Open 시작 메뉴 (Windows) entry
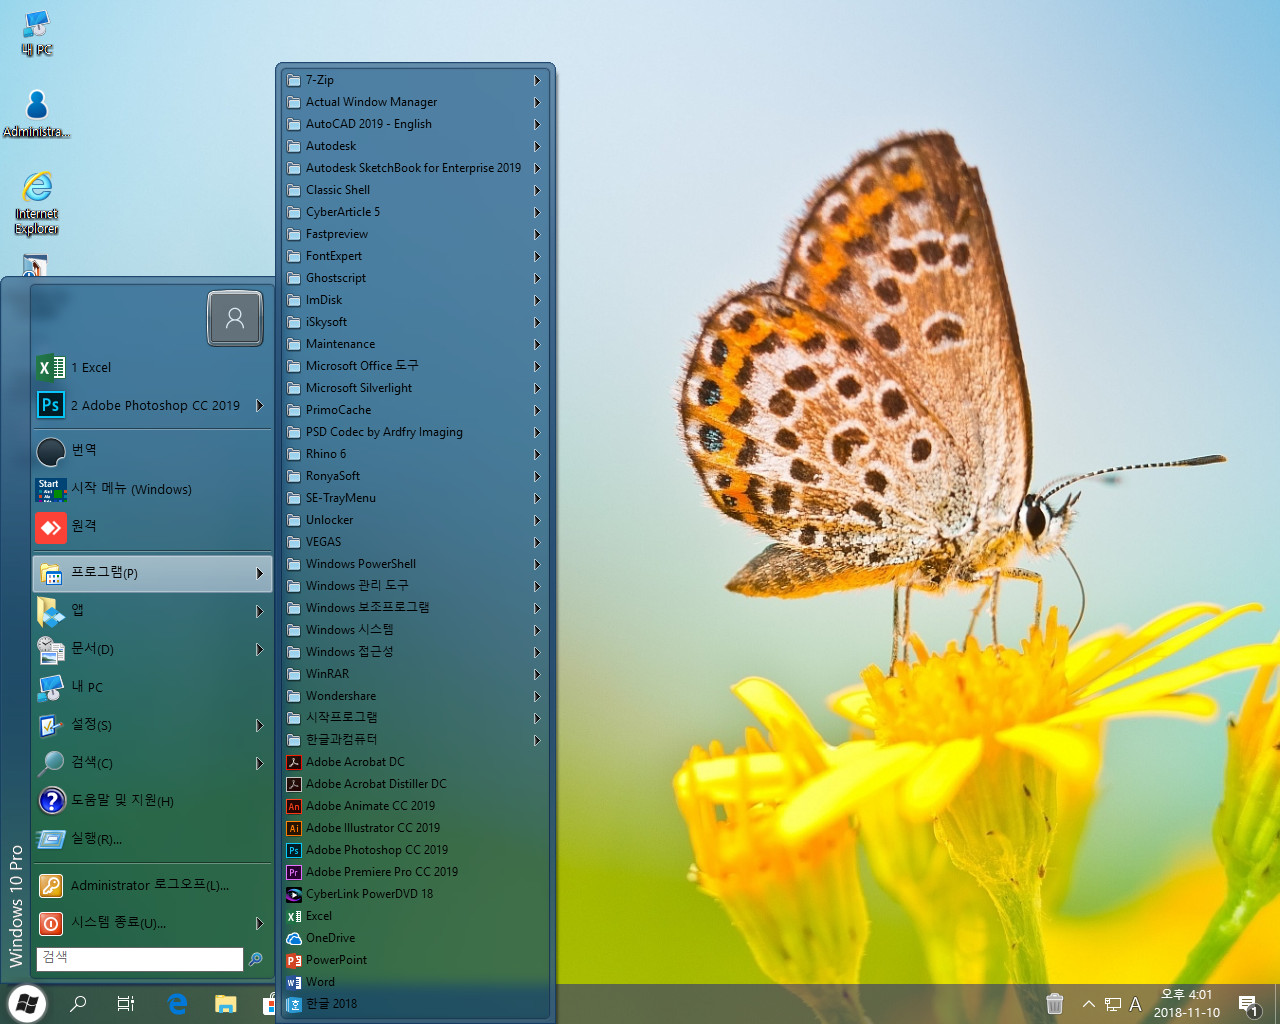 pyautogui.click(x=152, y=489)
